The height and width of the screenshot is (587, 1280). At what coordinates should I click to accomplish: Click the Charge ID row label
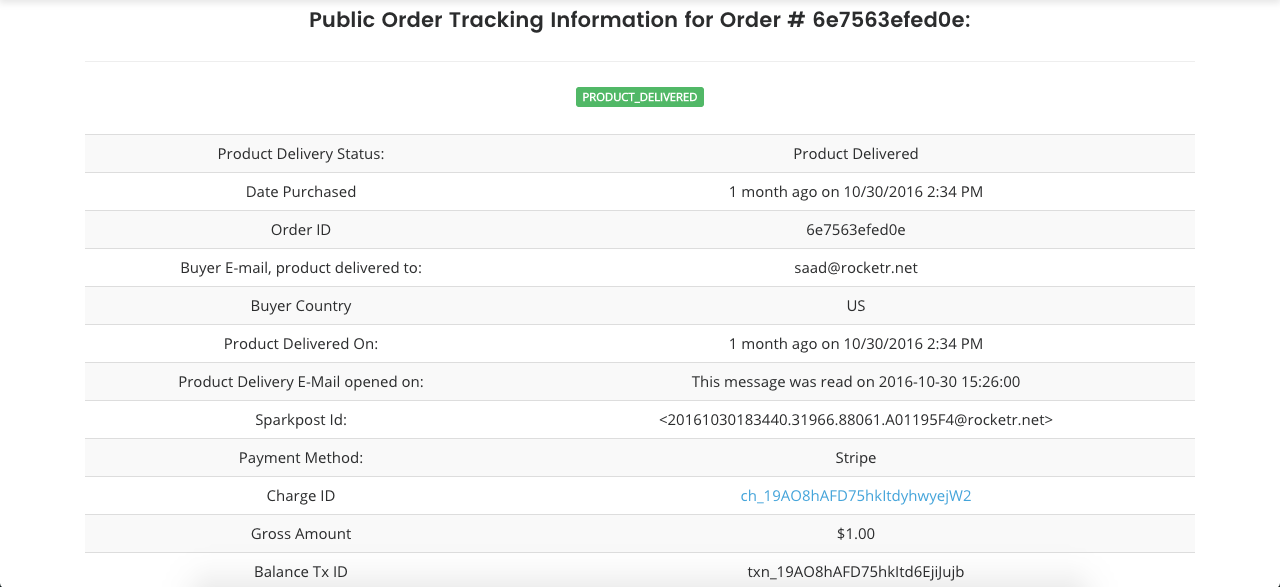(x=301, y=496)
